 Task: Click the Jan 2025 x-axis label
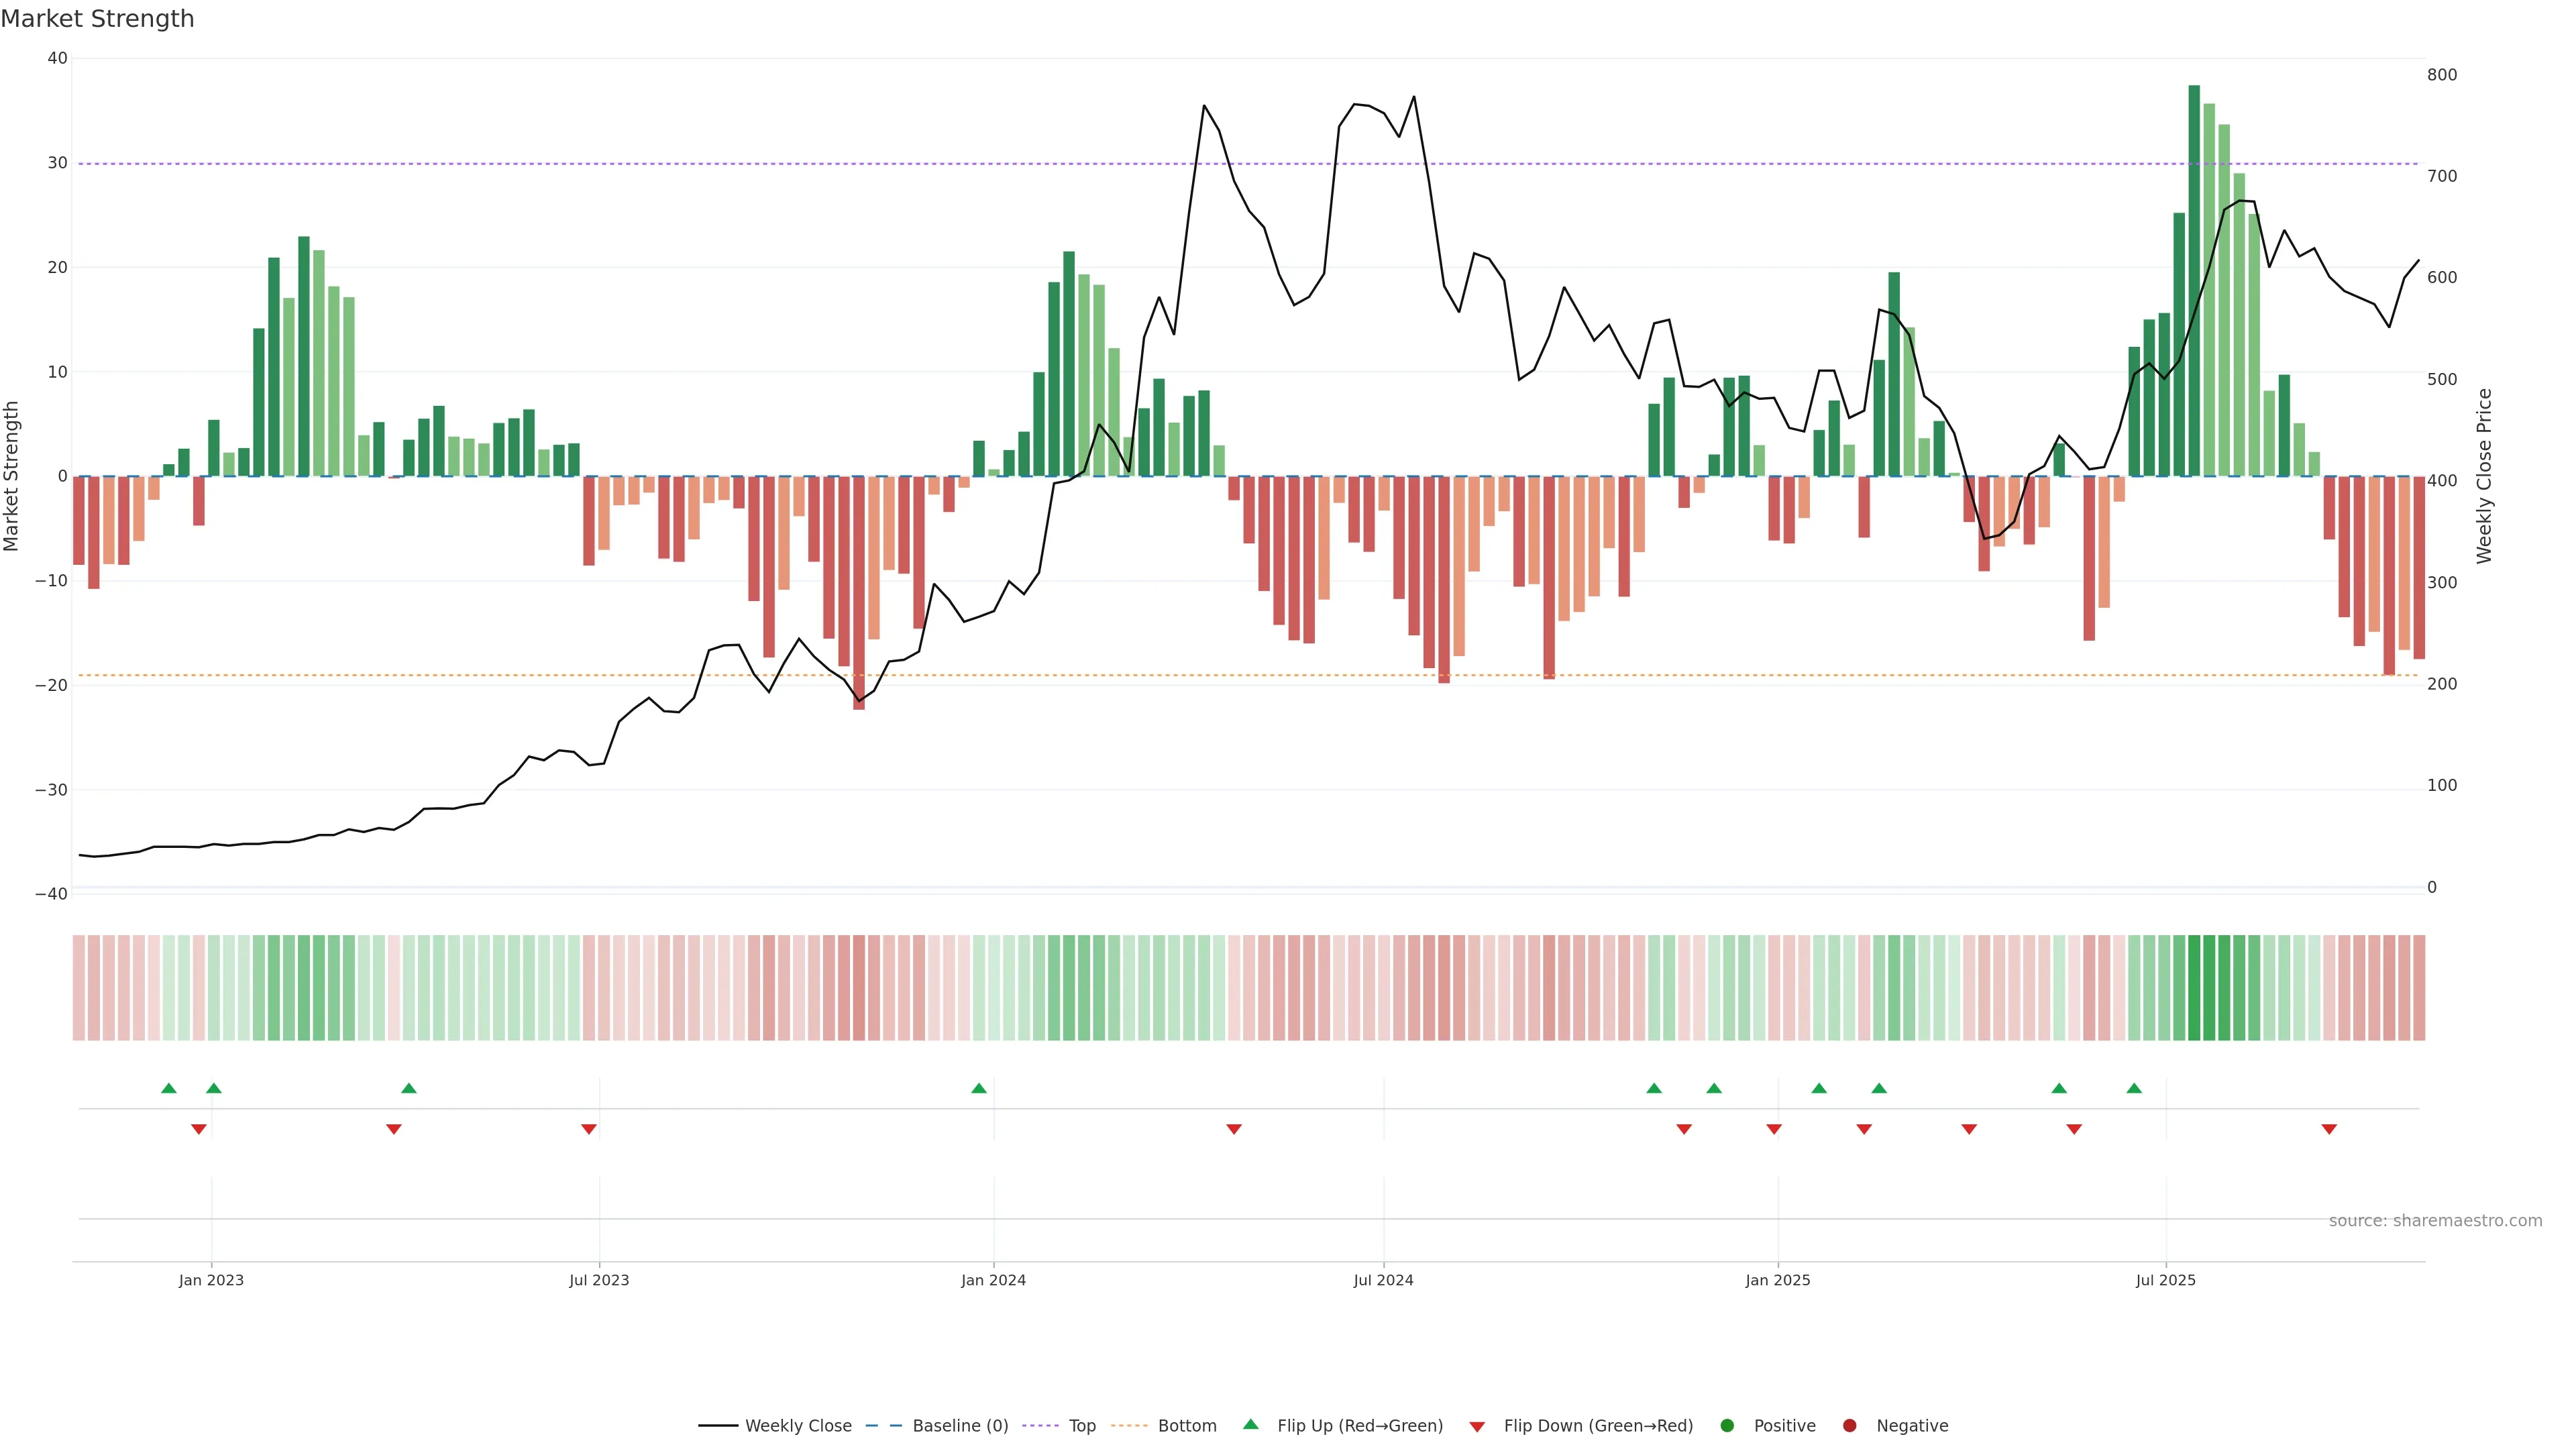pyautogui.click(x=1778, y=1280)
